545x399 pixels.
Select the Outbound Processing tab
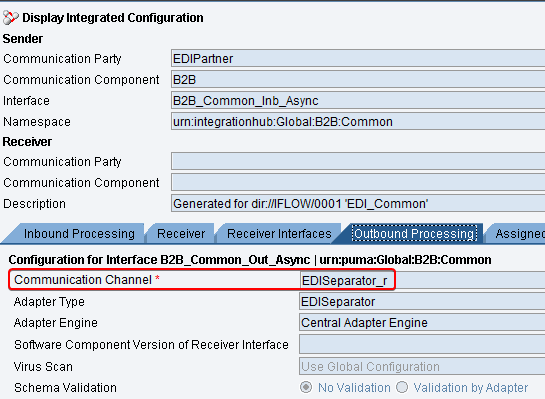tap(414, 234)
